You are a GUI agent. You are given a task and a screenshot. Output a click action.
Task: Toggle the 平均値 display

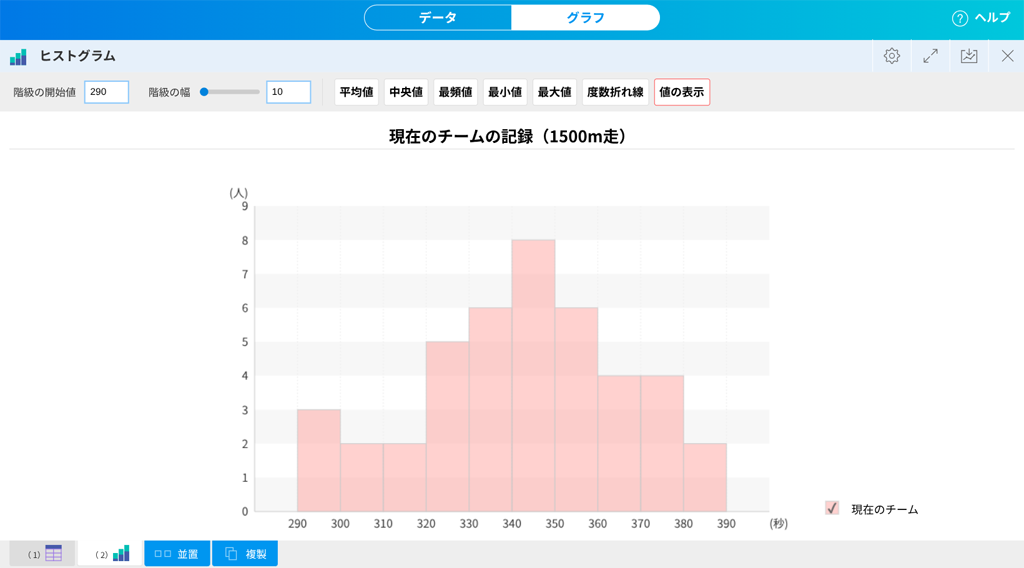click(357, 92)
